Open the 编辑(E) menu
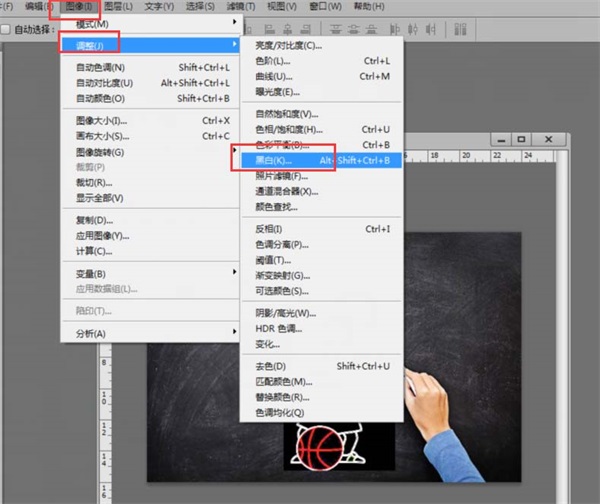 [38, 6]
